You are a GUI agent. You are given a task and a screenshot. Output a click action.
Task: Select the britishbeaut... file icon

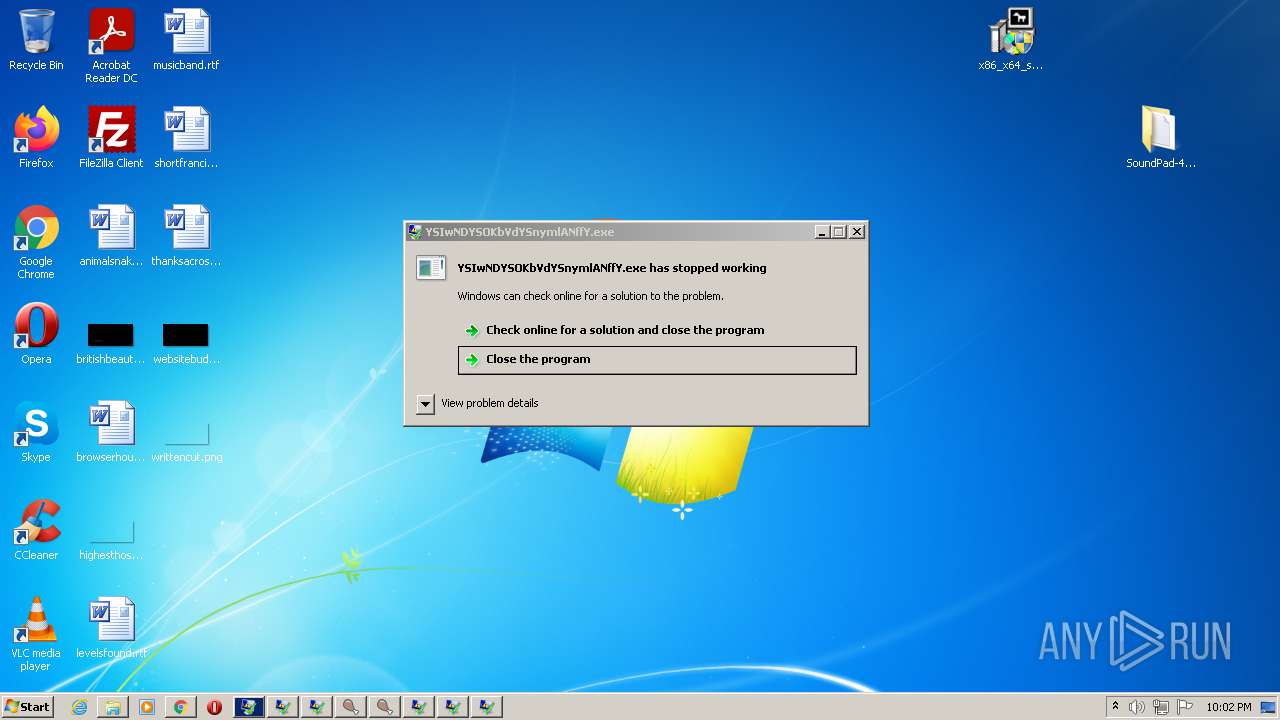tap(111, 343)
